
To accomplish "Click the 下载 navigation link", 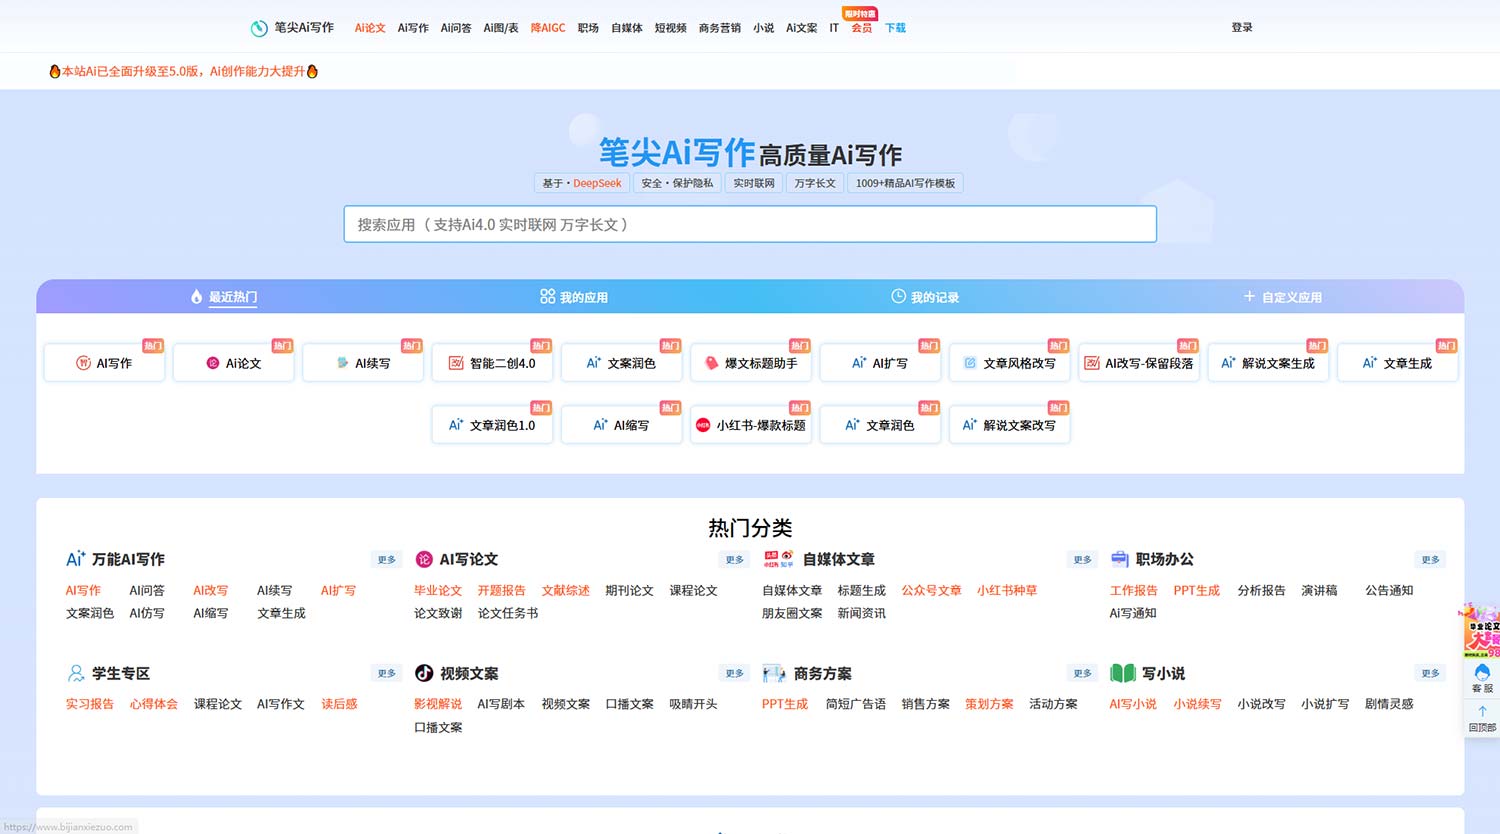I will (x=895, y=28).
